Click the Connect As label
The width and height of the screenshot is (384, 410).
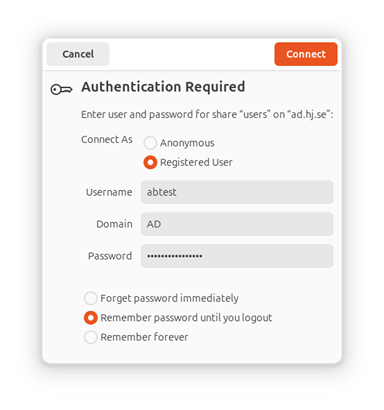pyautogui.click(x=107, y=139)
